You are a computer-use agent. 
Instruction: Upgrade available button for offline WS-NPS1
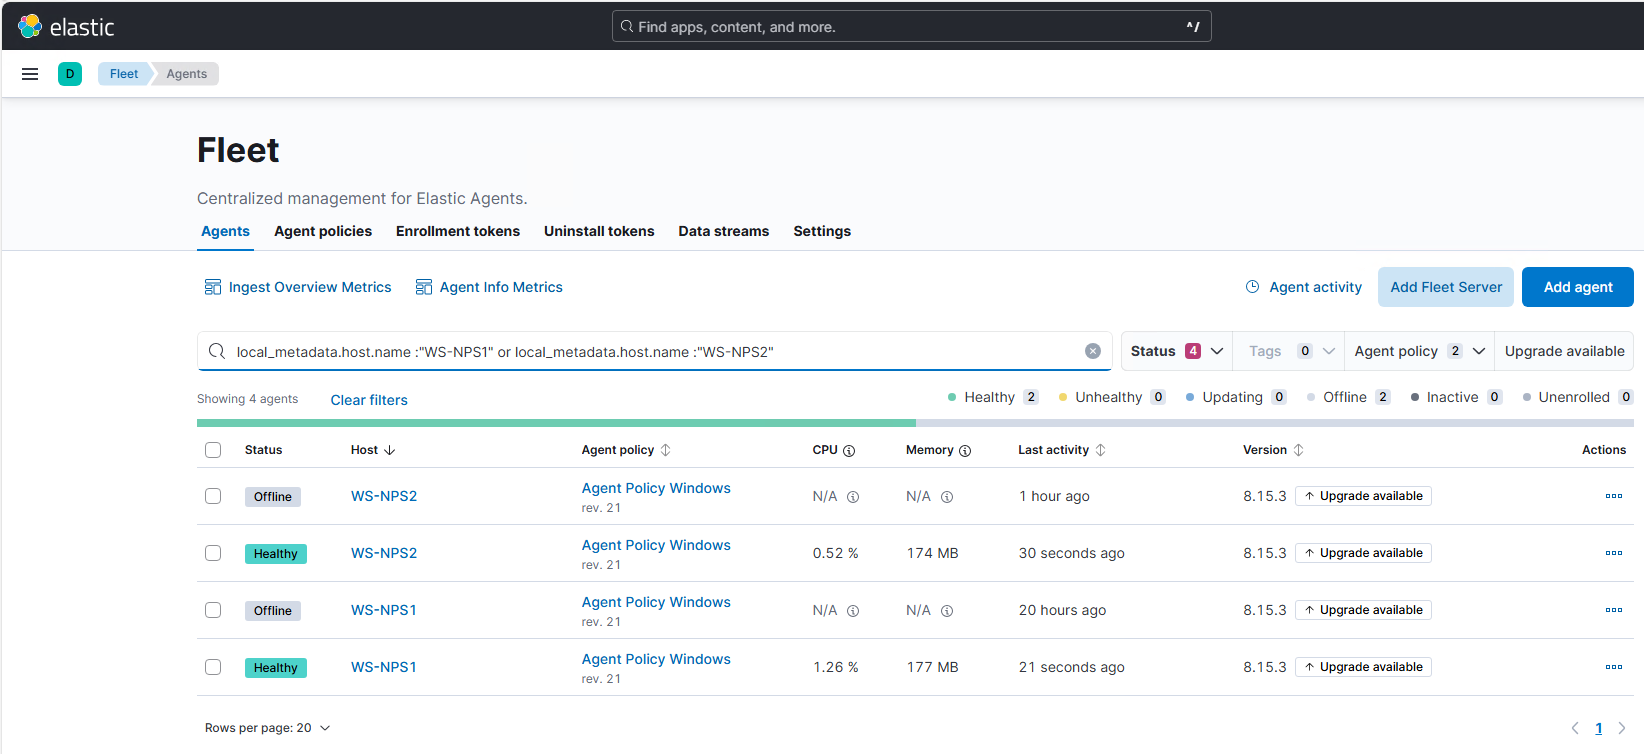point(1363,610)
